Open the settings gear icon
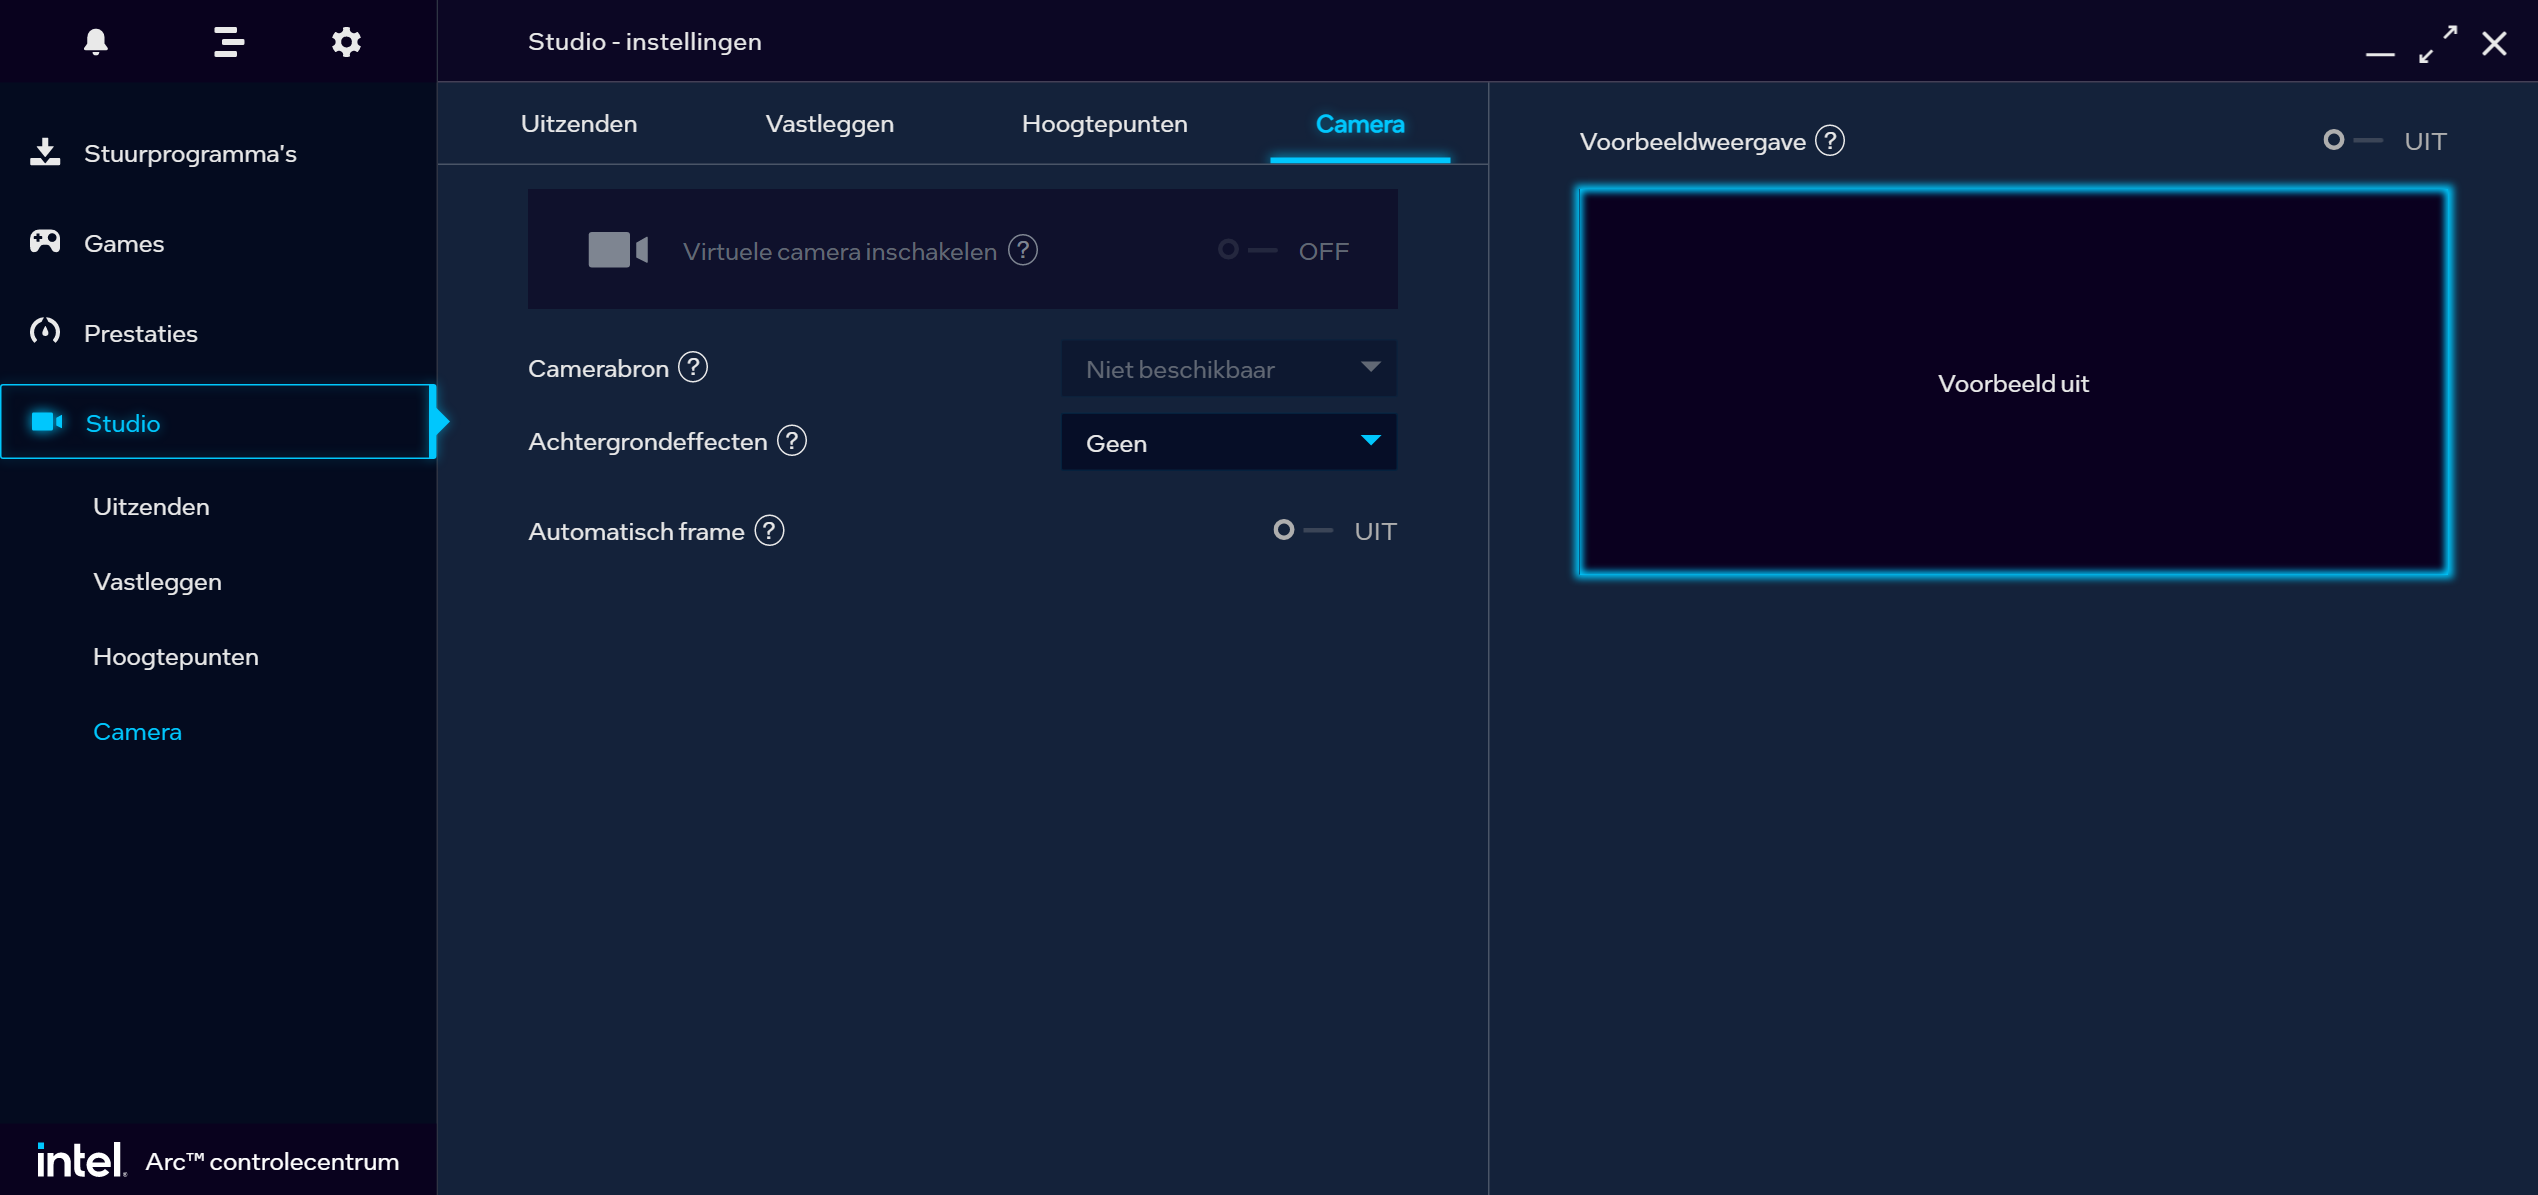The height and width of the screenshot is (1195, 2538). tap(346, 42)
